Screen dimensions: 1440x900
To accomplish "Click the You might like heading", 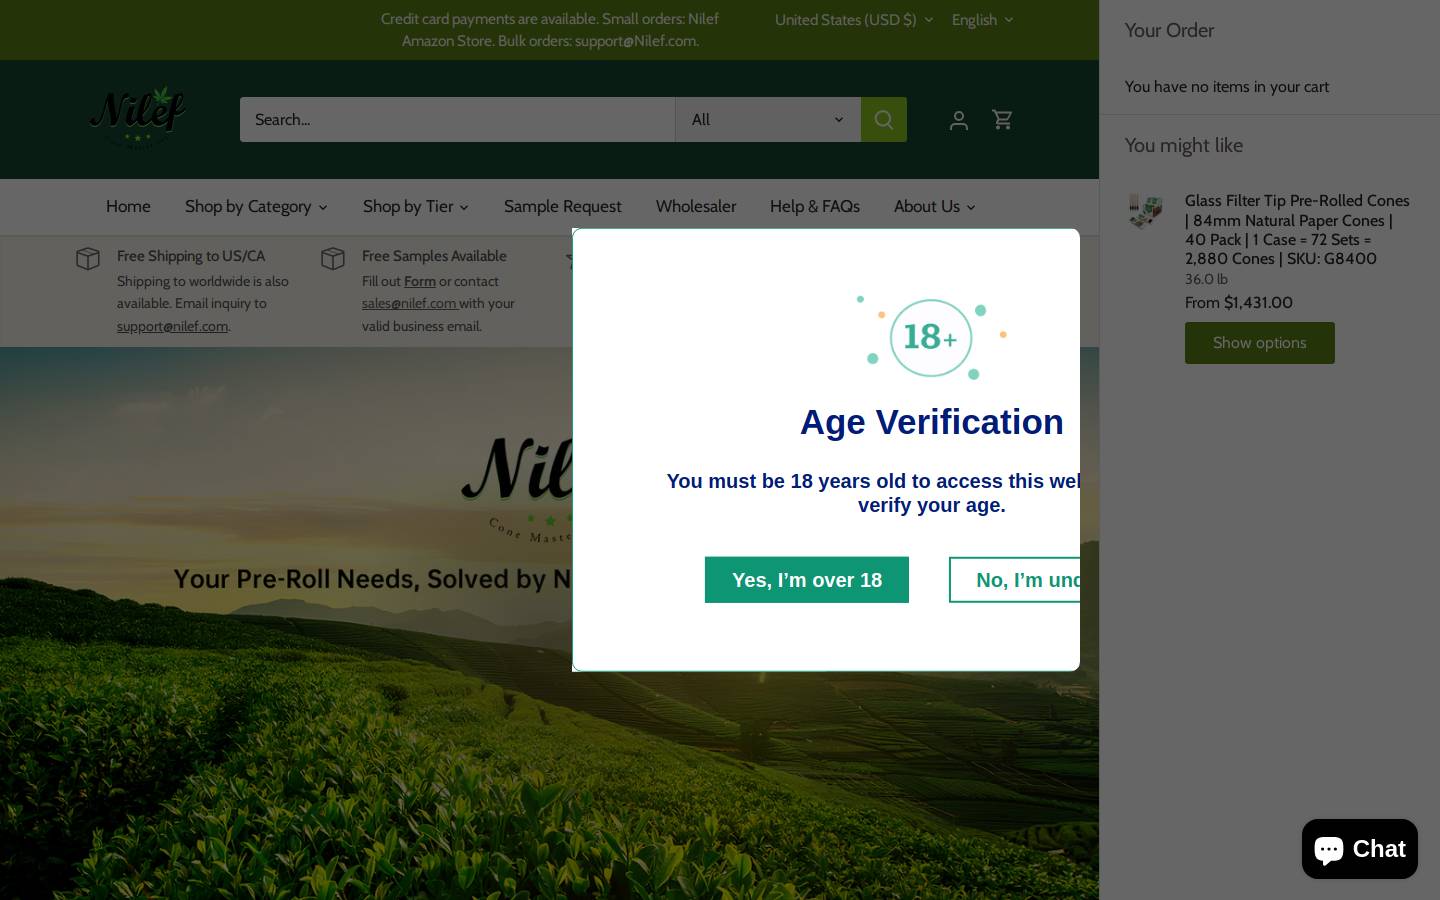I will [x=1184, y=146].
